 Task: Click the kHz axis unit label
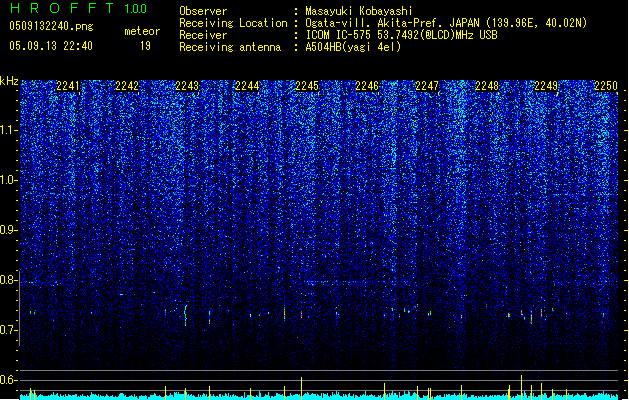9,81
